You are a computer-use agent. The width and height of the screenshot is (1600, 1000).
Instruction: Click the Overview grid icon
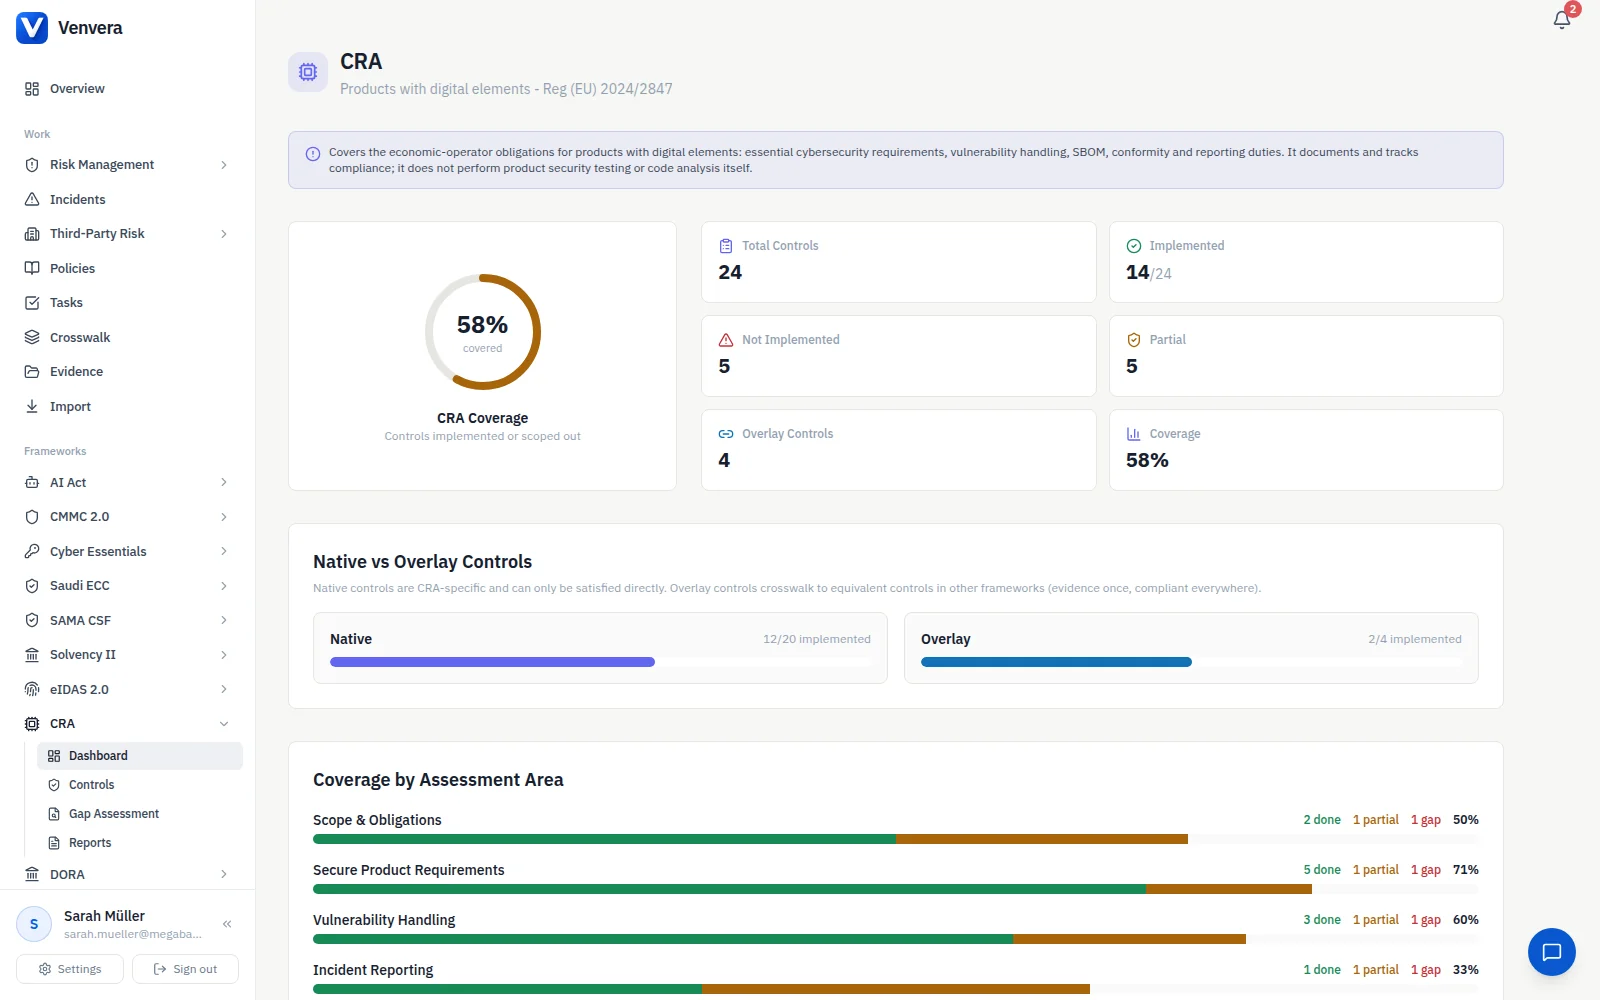pos(32,89)
